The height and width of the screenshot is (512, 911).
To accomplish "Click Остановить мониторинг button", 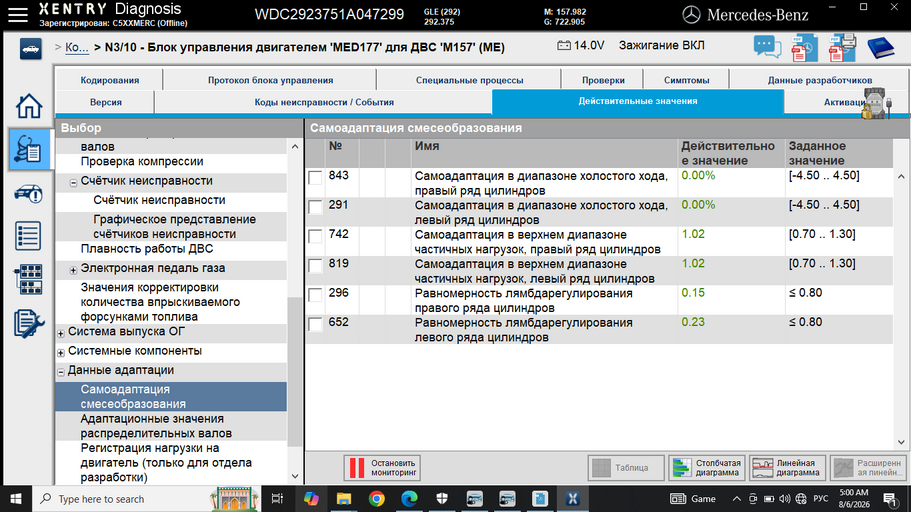I will coord(382,467).
